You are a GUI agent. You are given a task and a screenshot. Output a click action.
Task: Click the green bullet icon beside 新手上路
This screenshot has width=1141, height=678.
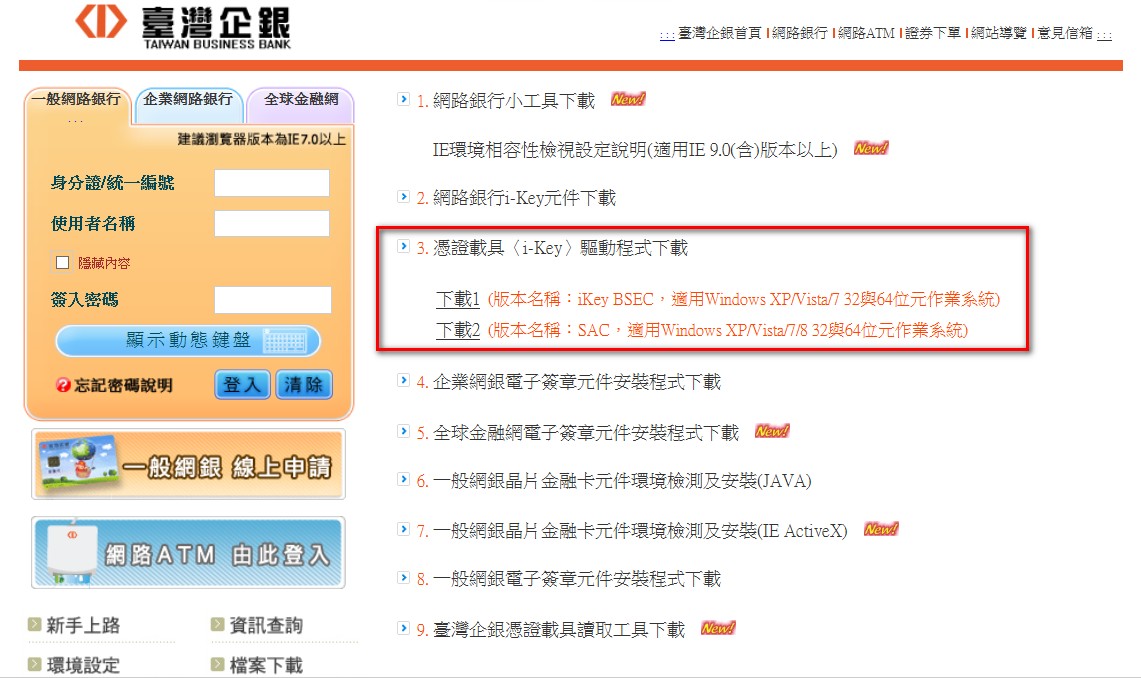[35, 625]
